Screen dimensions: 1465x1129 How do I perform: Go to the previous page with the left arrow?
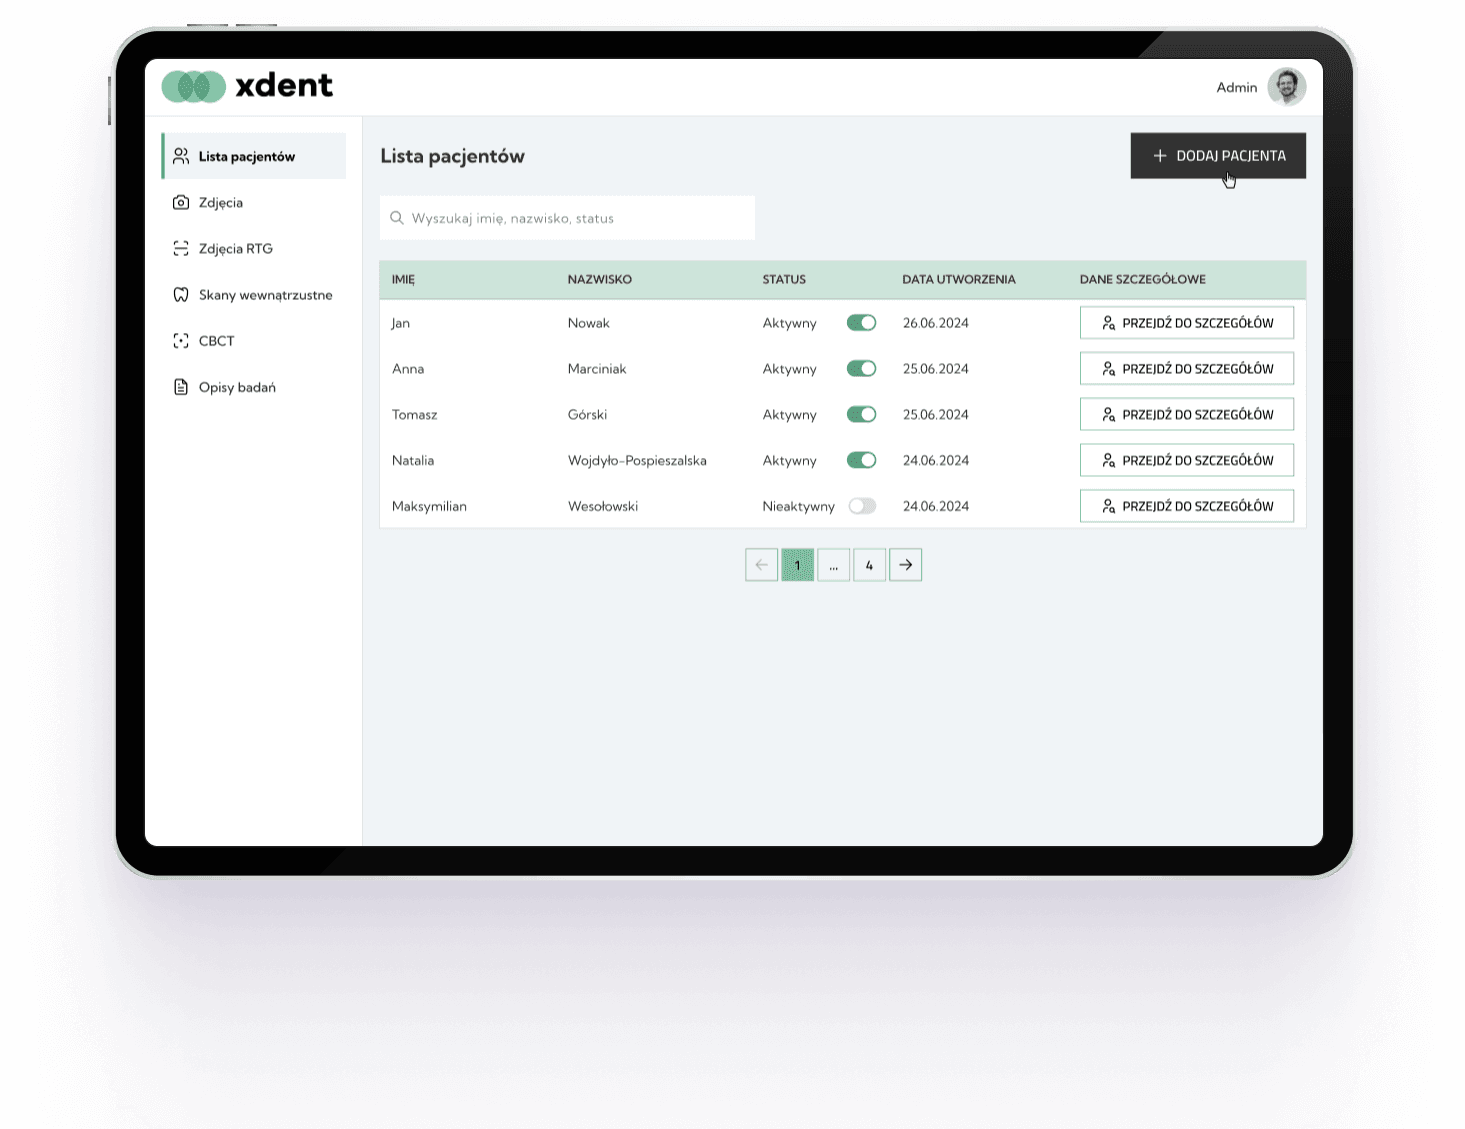[x=761, y=565]
